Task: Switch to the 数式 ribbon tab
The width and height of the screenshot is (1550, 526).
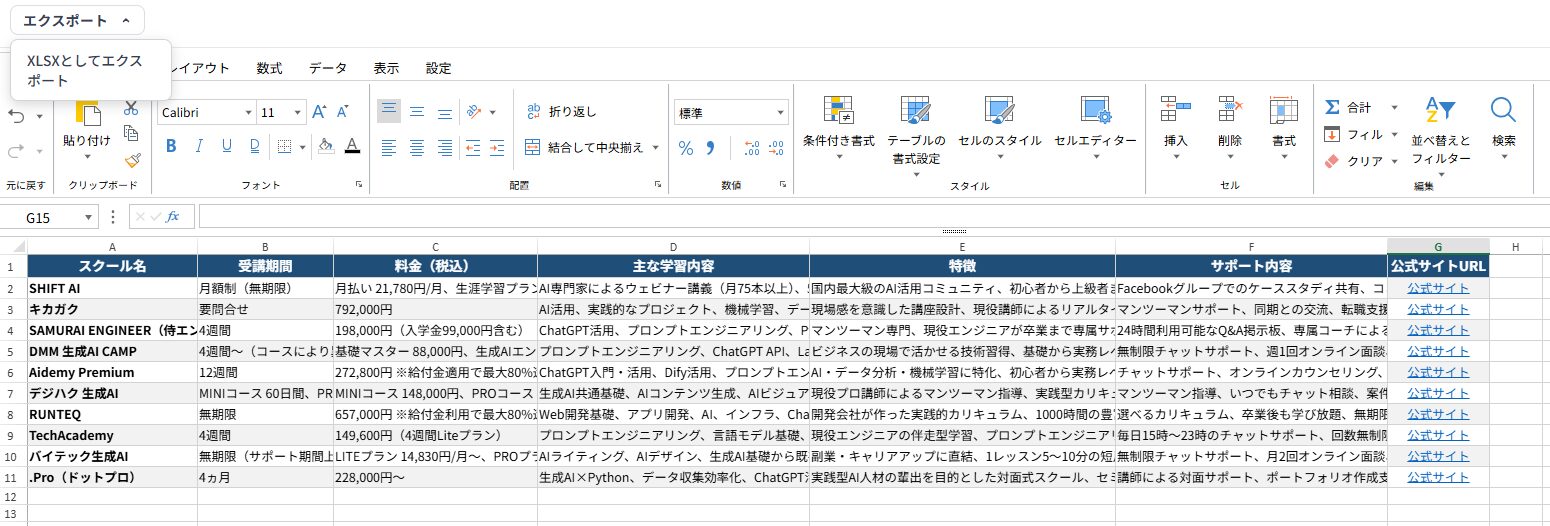Action: click(x=269, y=68)
